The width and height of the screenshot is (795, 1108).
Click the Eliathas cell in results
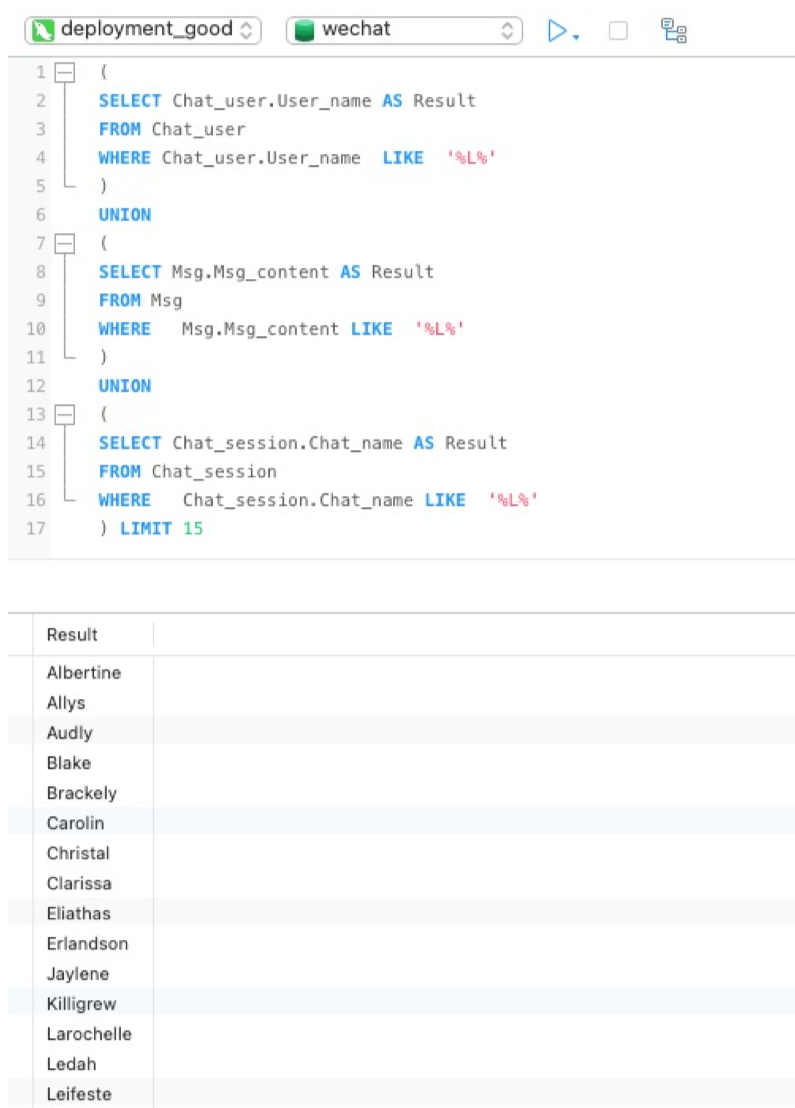(x=79, y=913)
